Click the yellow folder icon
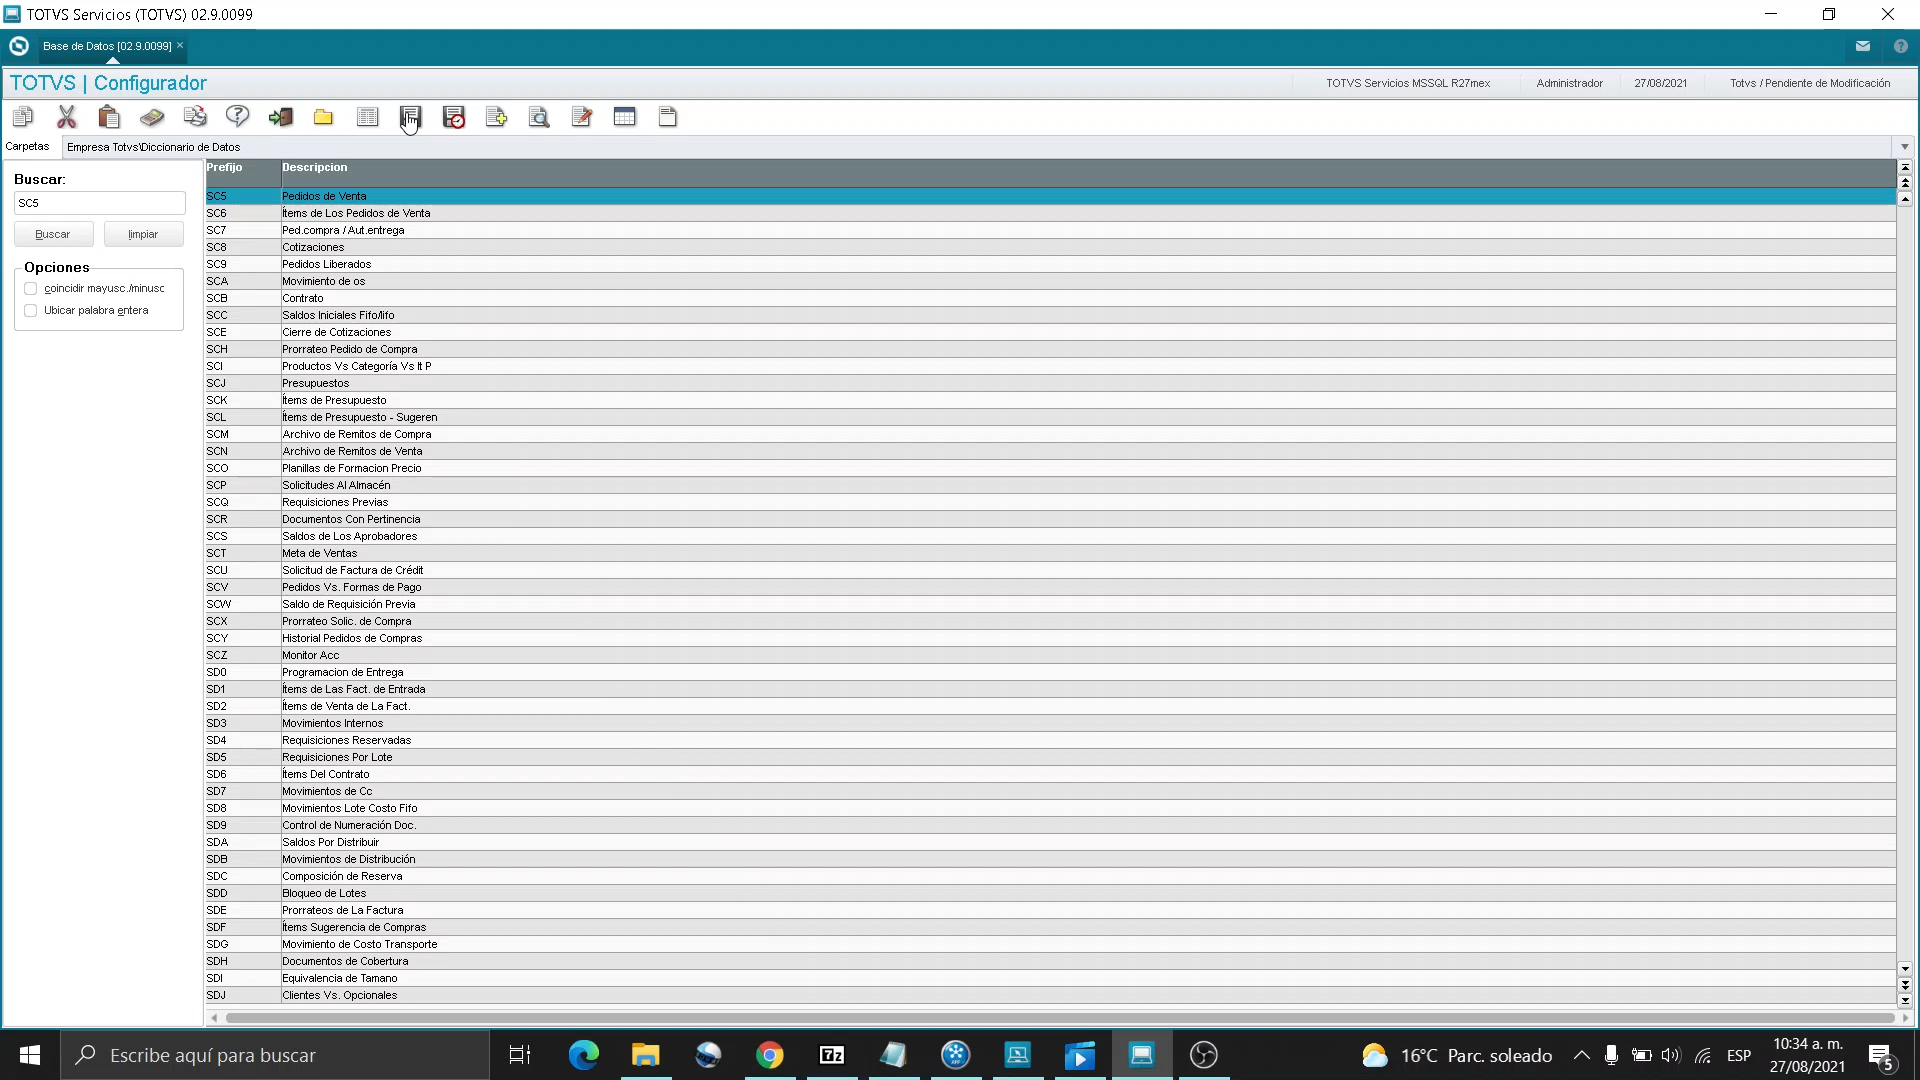 click(x=323, y=117)
